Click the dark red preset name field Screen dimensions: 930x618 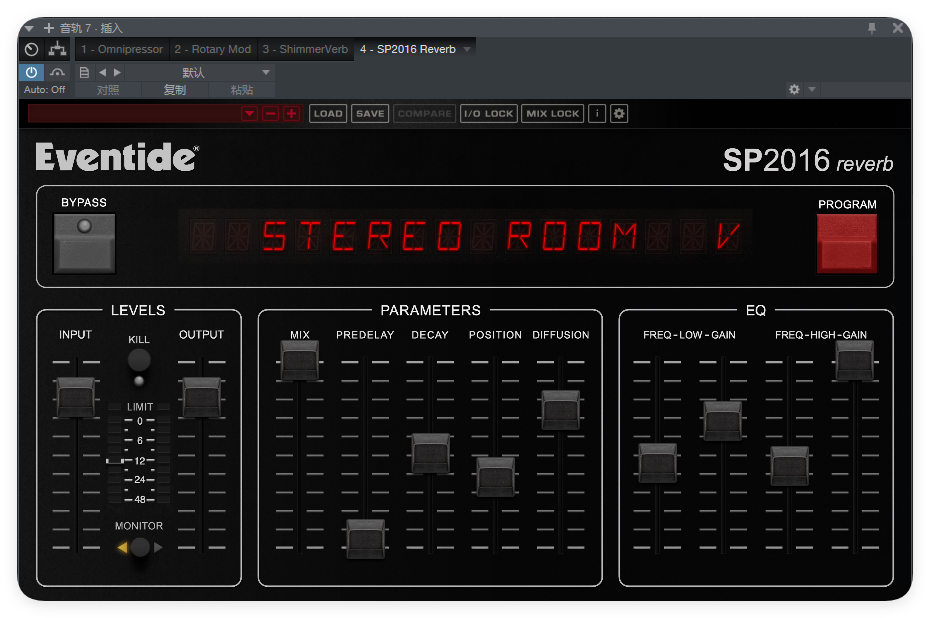[135, 113]
